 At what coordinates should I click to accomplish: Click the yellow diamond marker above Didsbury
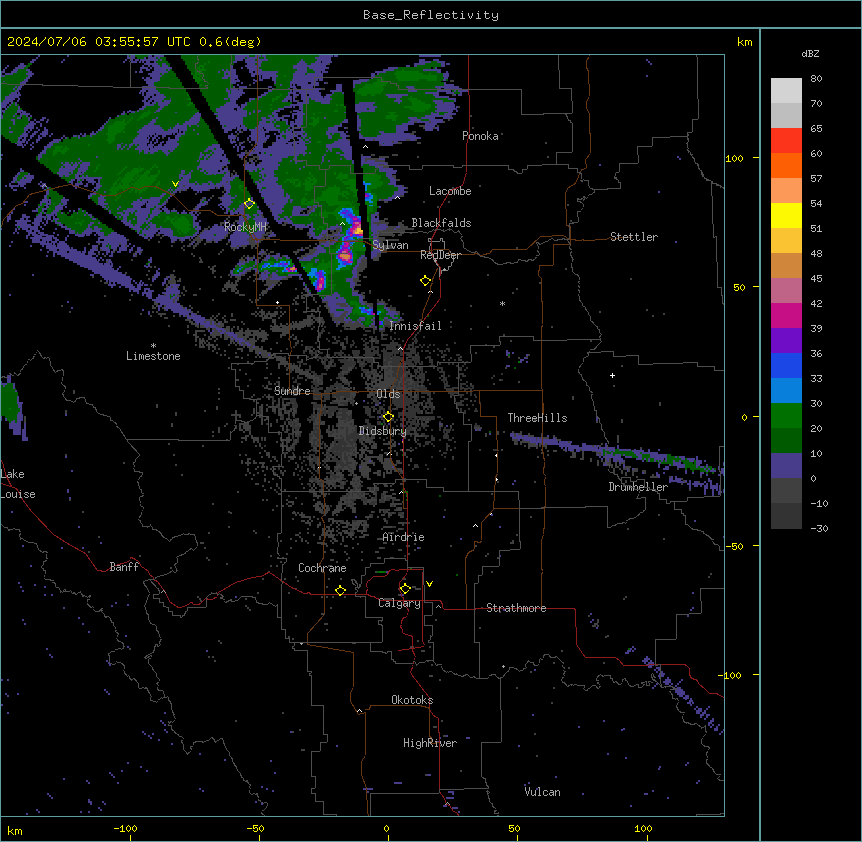point(388,417)
